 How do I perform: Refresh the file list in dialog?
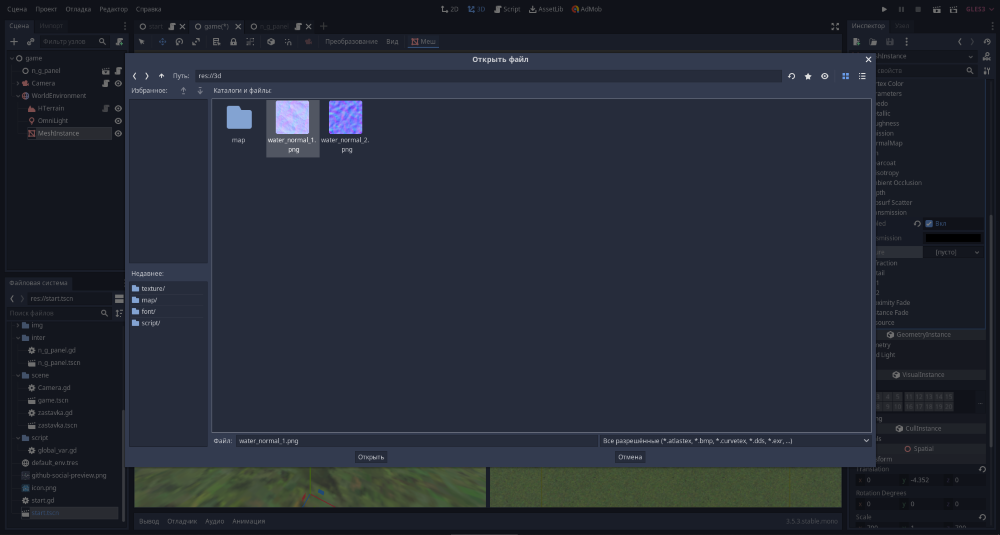[792, 76]
